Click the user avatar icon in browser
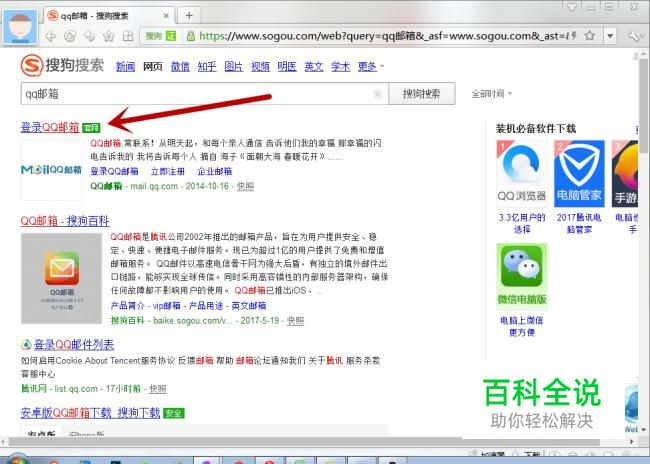 pos(20,27)
